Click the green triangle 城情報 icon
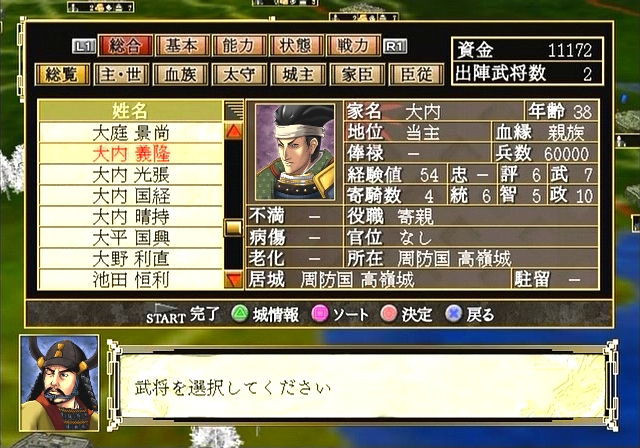Viewport: 640px width, 448px height. click(240, 314)
